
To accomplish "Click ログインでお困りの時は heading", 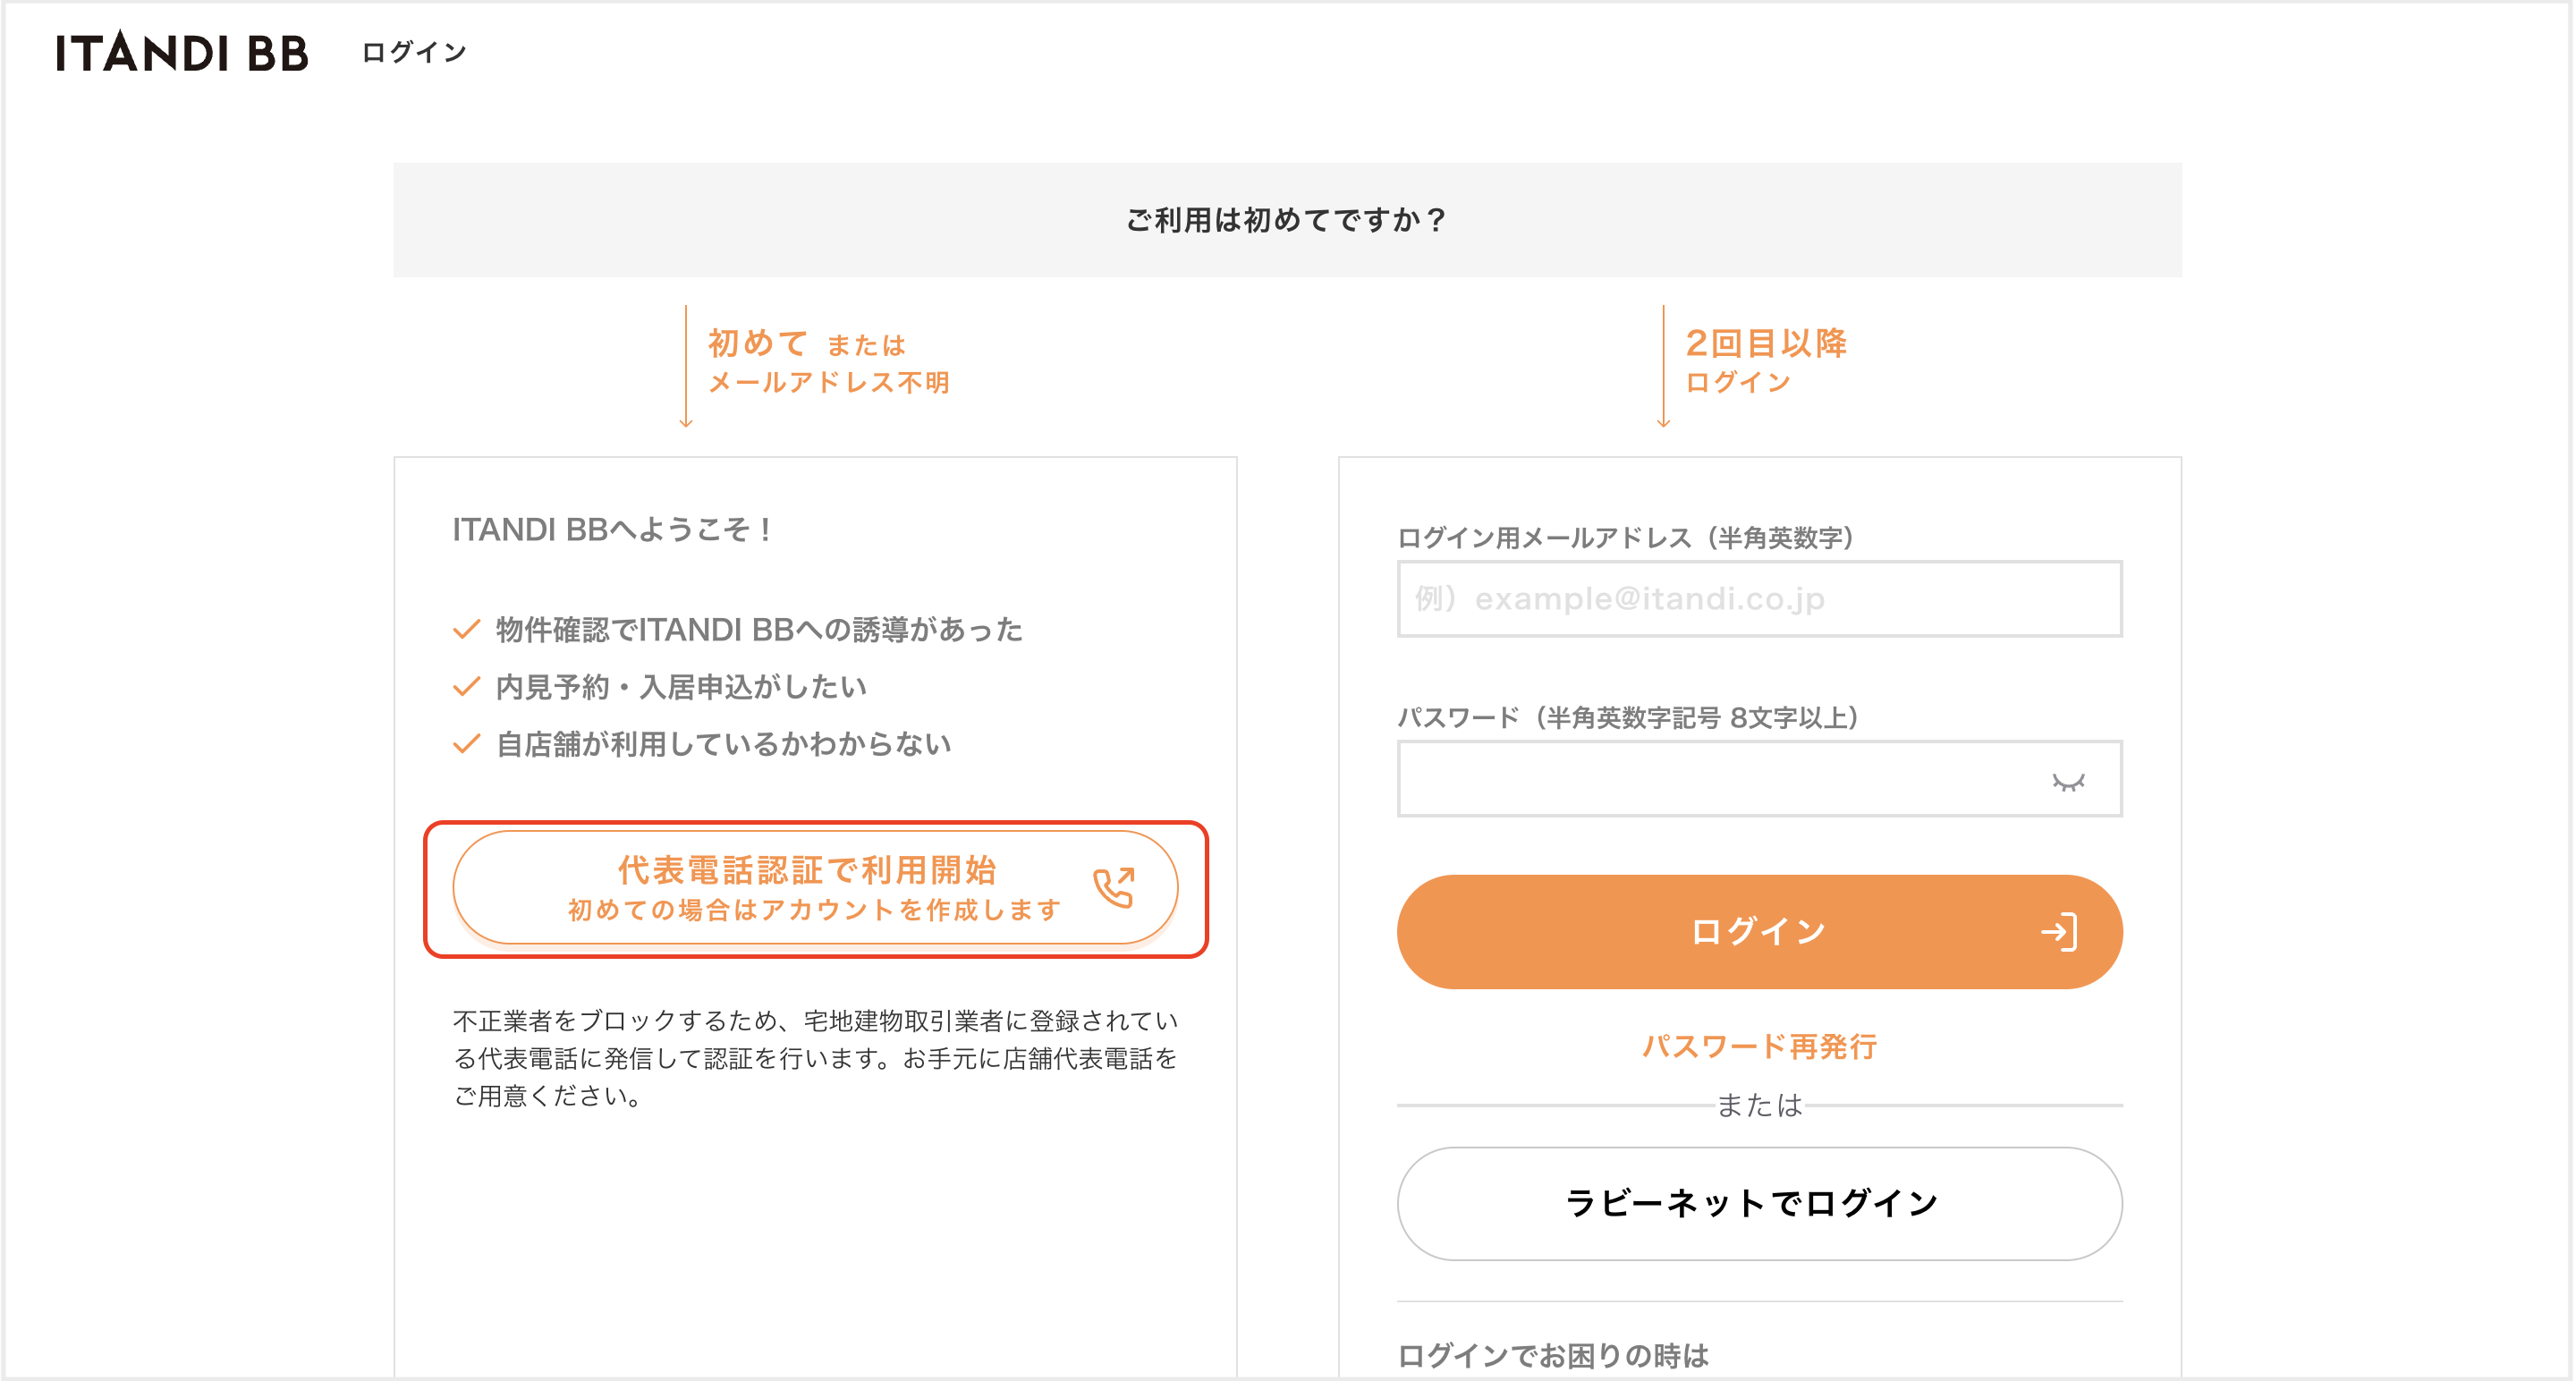I will (1553, 1356).
